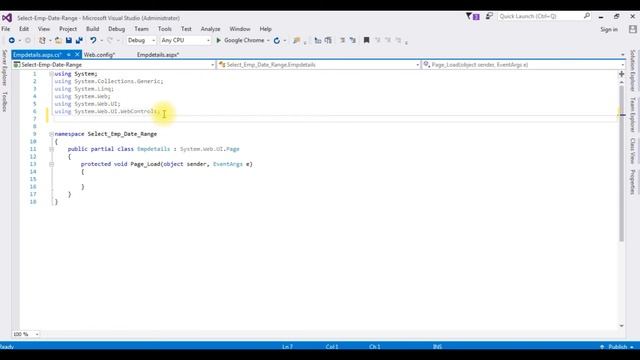Click the account avatar icon
The image size is (640, 360).
click(x=633, y=29)
